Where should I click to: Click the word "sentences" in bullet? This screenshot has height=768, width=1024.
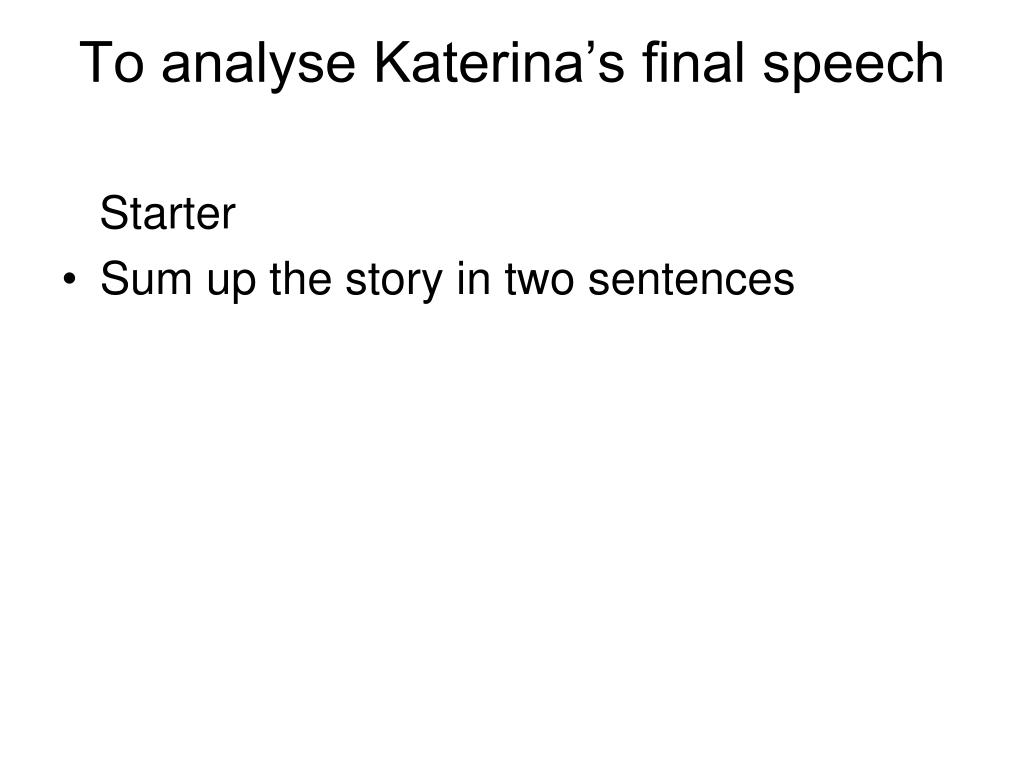(691, 280)
